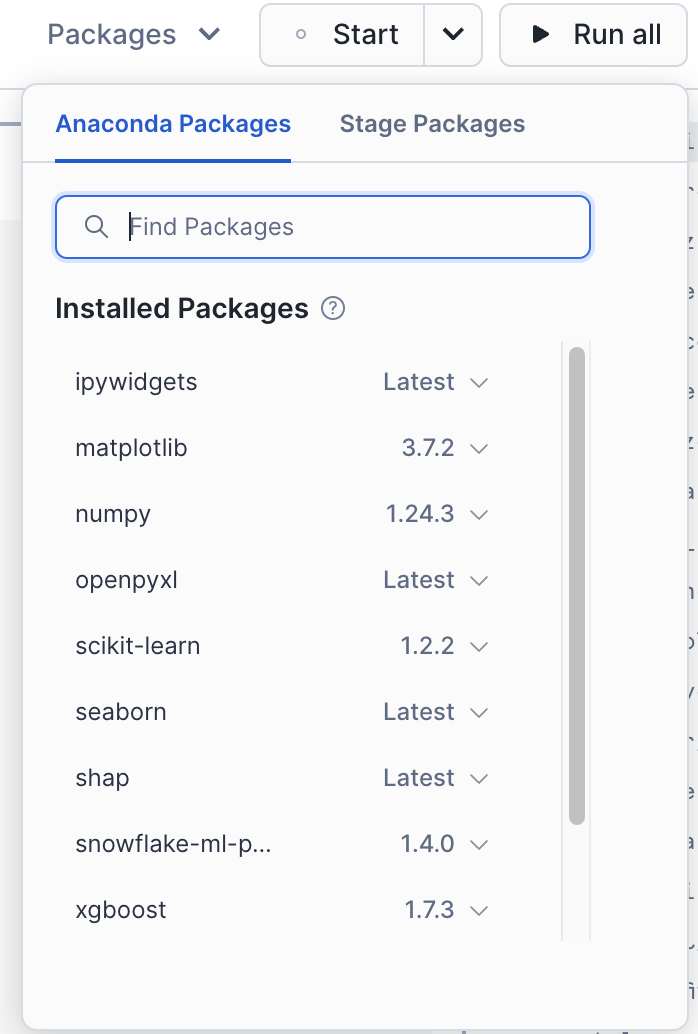This screenshot has width=698, height=1034.
Task: Switch to the Stage Packages tab
Action: tap(431, 124)
